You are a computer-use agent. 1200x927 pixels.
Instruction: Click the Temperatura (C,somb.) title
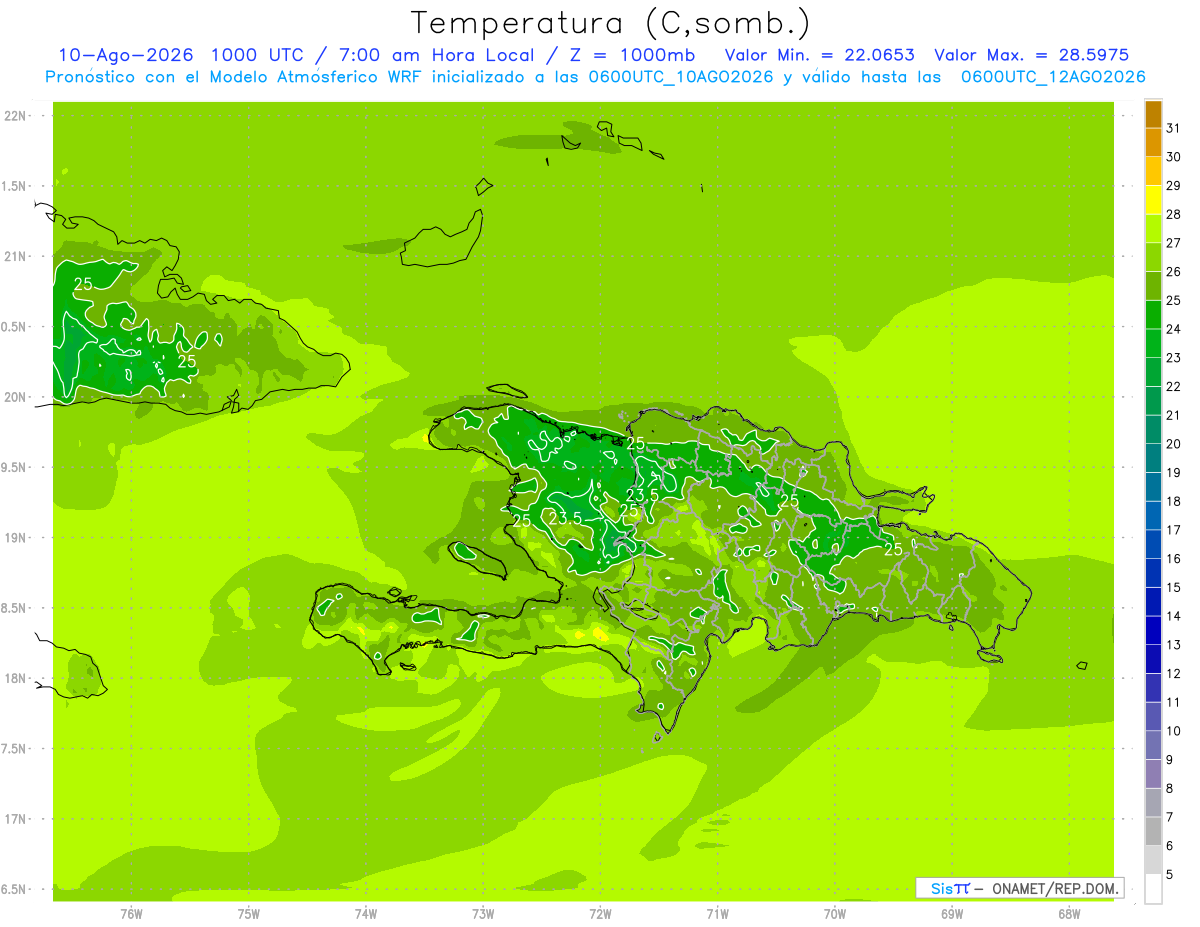[610, 23]
